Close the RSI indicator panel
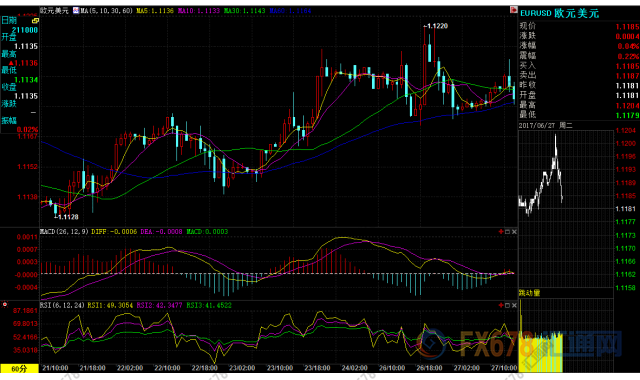 [x=514, y=305]
